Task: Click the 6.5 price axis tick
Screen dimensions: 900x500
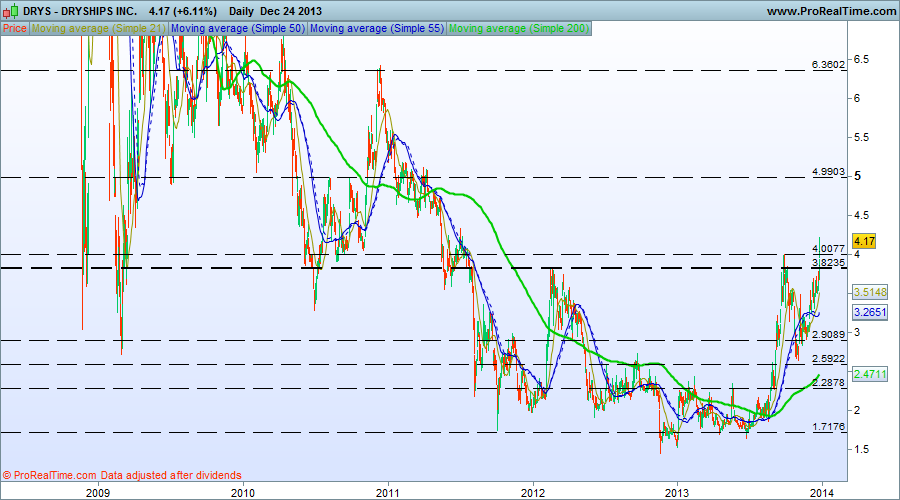Action: 861,59
